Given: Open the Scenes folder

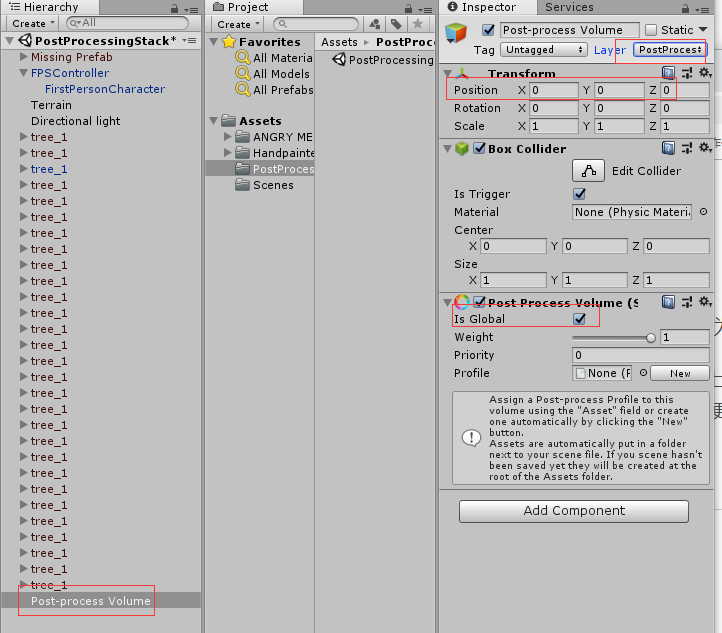Looking at the screenshot, I should 264,185.
